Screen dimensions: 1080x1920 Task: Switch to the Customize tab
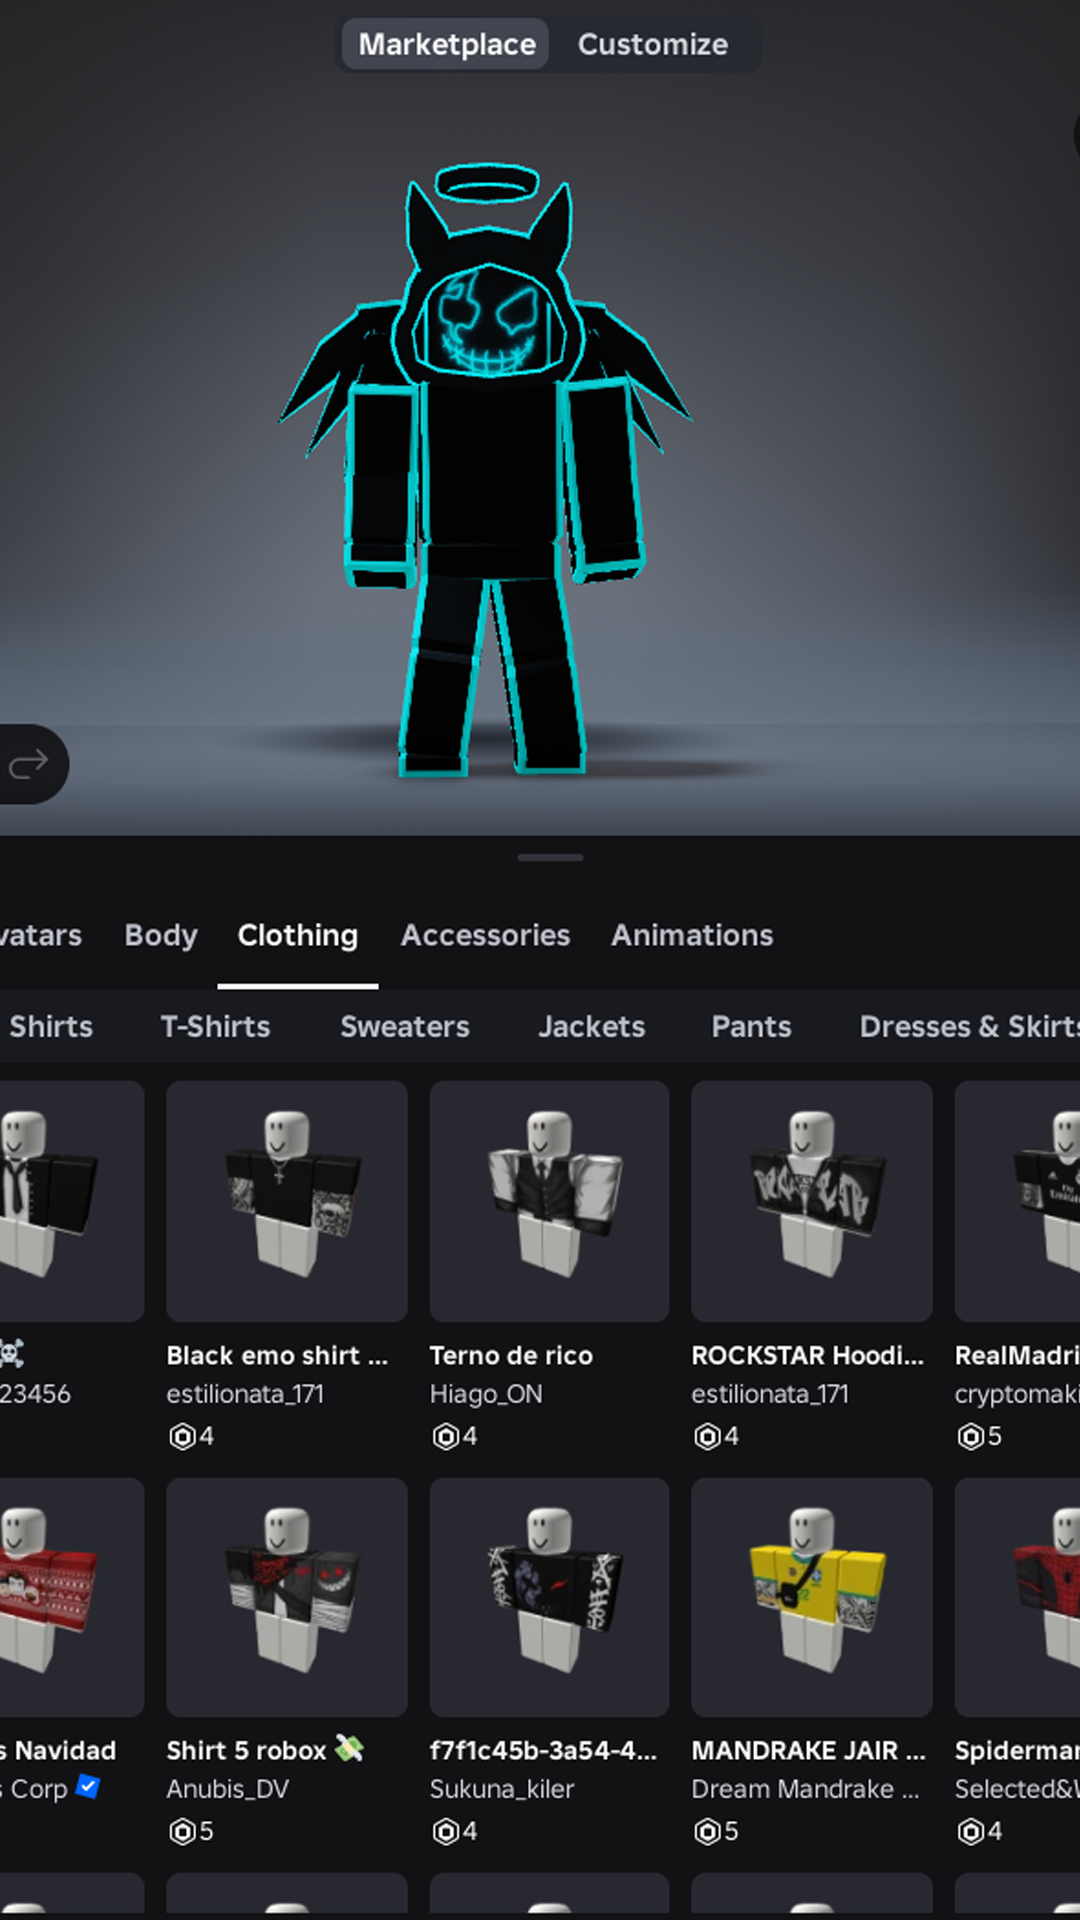653,44
